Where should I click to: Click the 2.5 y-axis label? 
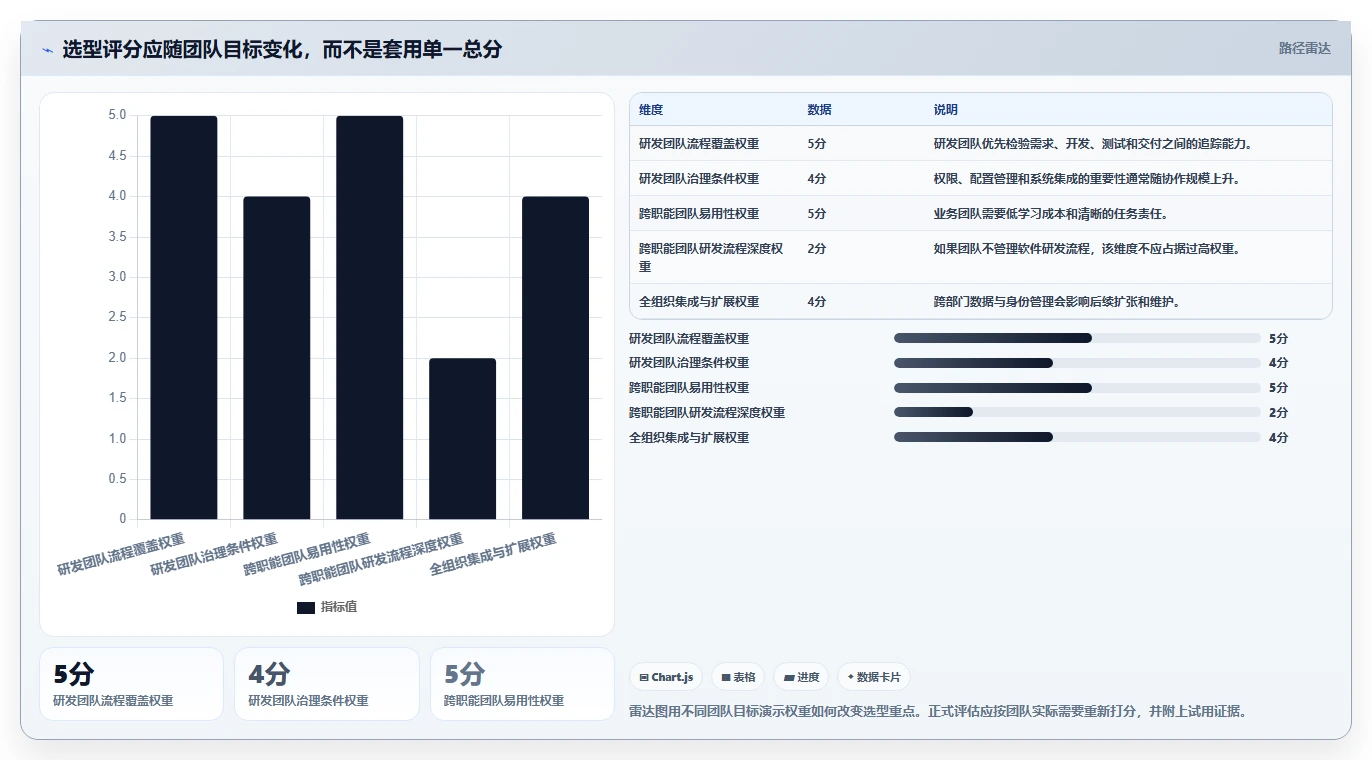pyautogui.click(x=117, y=318)
